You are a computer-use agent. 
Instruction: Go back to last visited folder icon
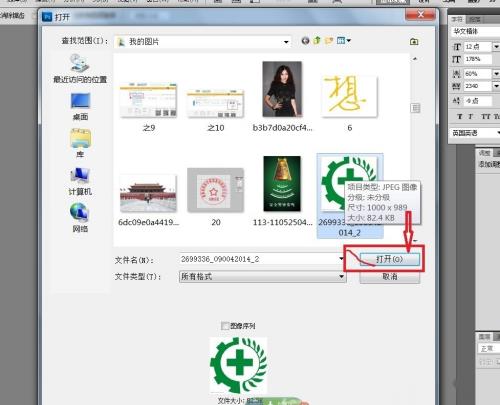click(x=305, y=41)
